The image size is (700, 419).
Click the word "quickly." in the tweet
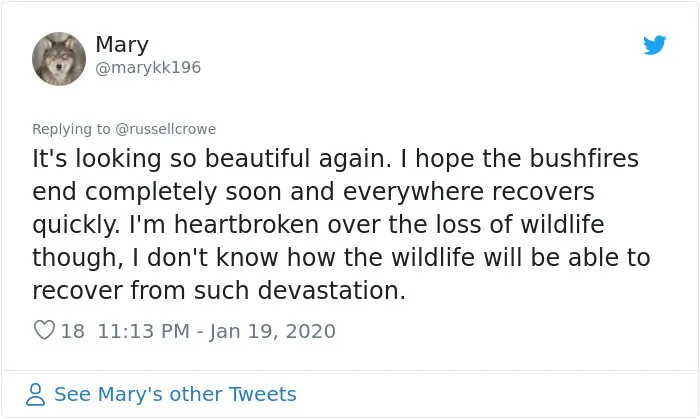(76, 225)
